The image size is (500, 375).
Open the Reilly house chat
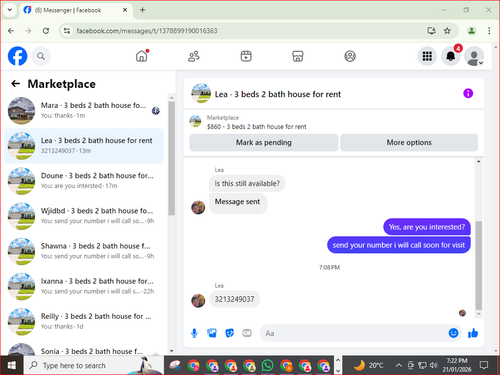(84, 321)
